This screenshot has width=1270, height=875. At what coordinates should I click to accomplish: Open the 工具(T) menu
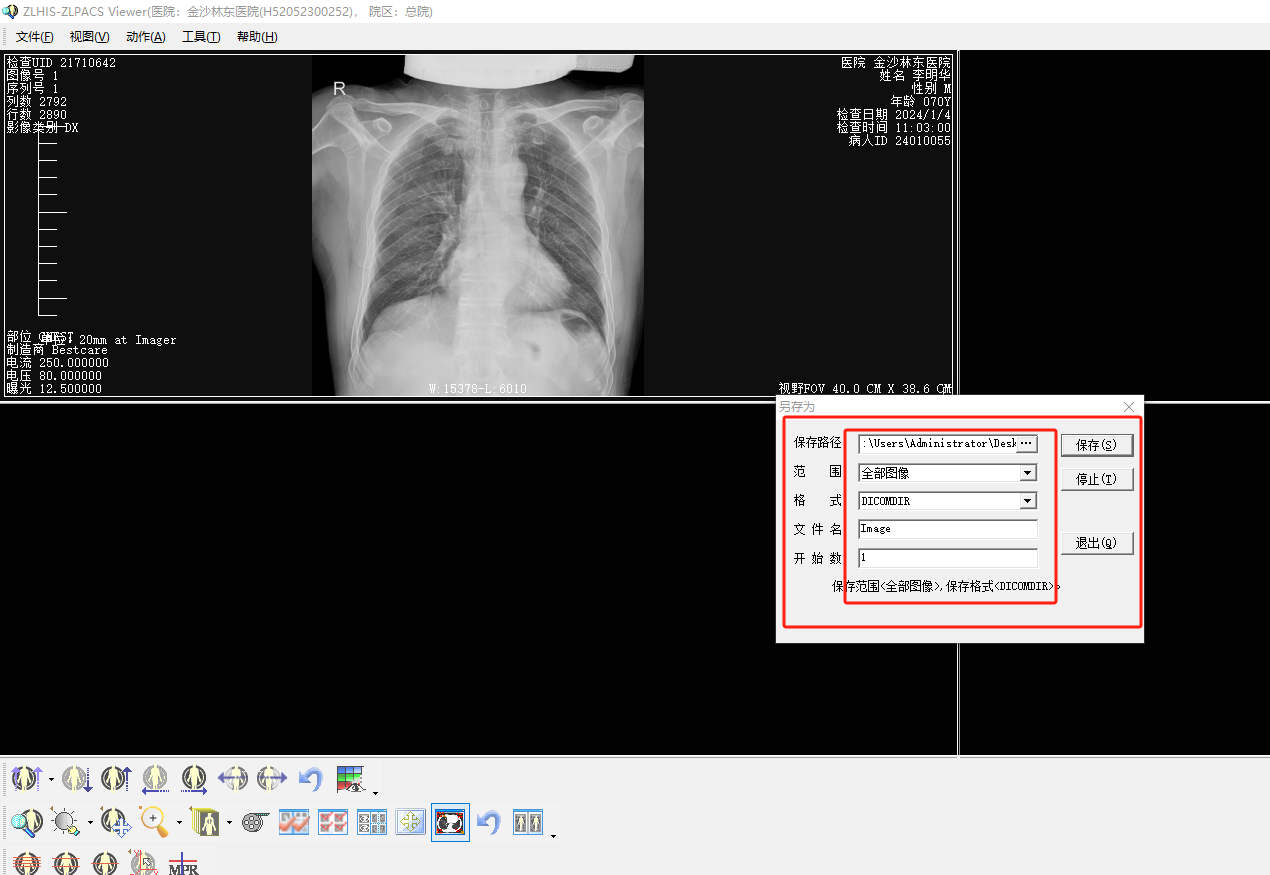tap(201, 37)
